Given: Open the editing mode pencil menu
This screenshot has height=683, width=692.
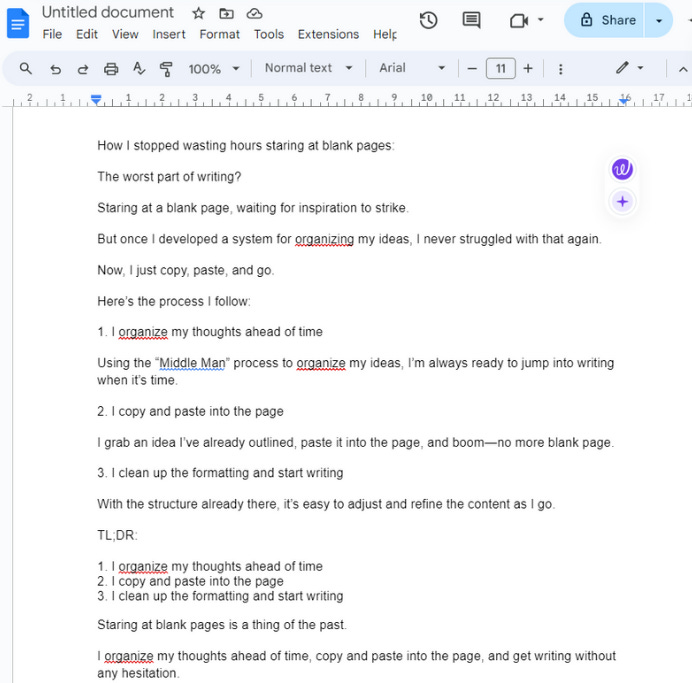Looking at the screenshot, I should 630,68.
